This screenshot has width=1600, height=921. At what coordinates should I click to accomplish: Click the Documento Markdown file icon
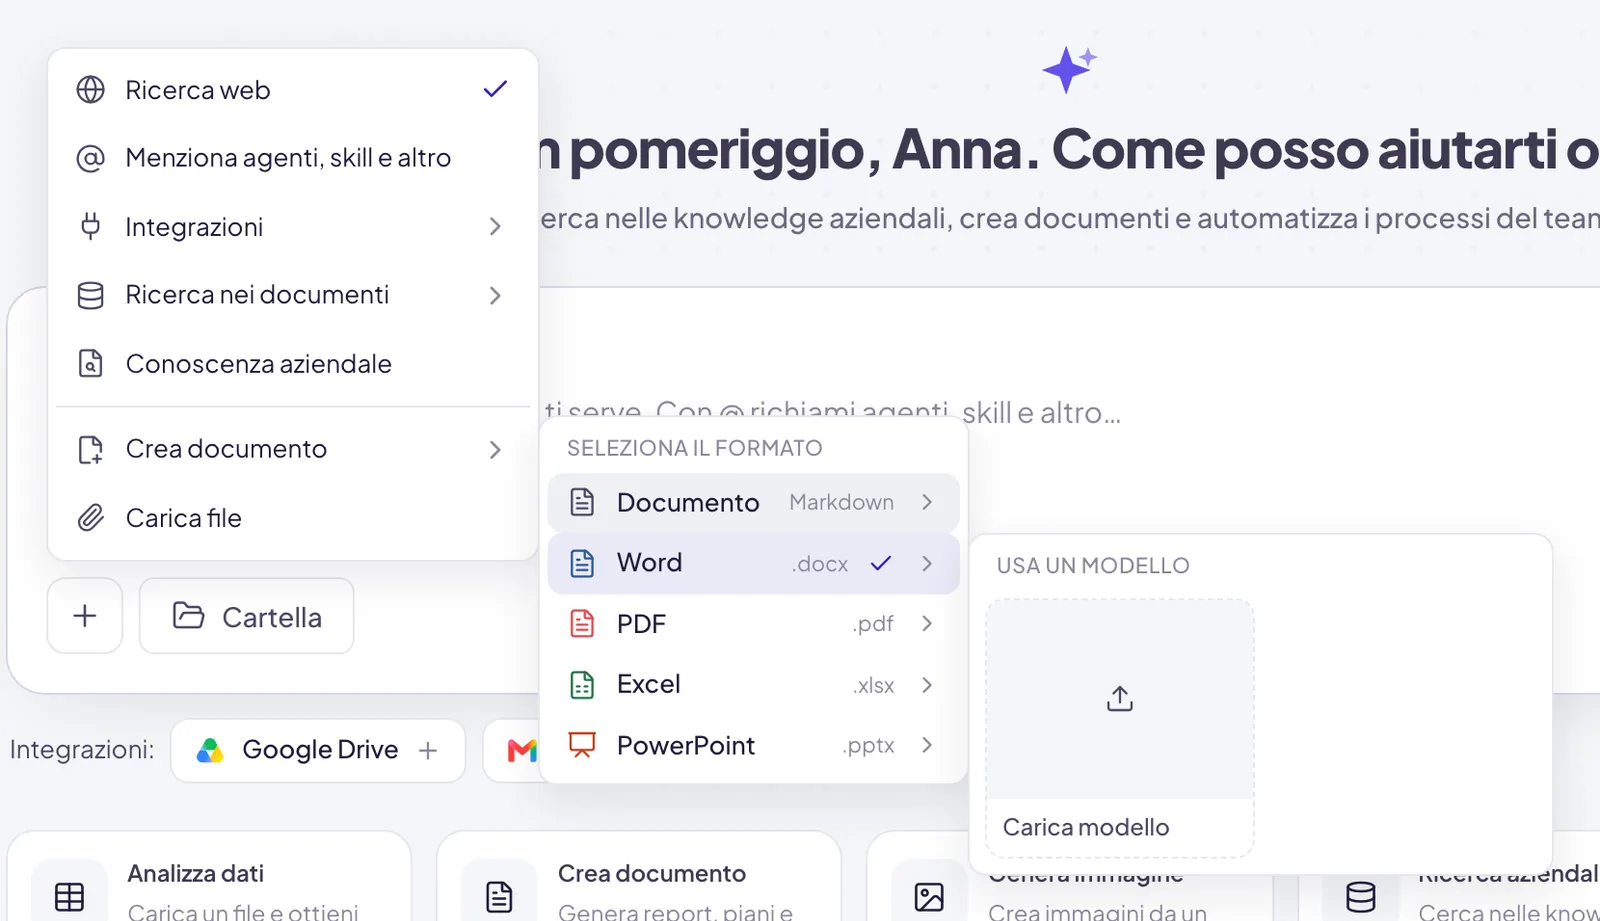(x=582, y=502)
